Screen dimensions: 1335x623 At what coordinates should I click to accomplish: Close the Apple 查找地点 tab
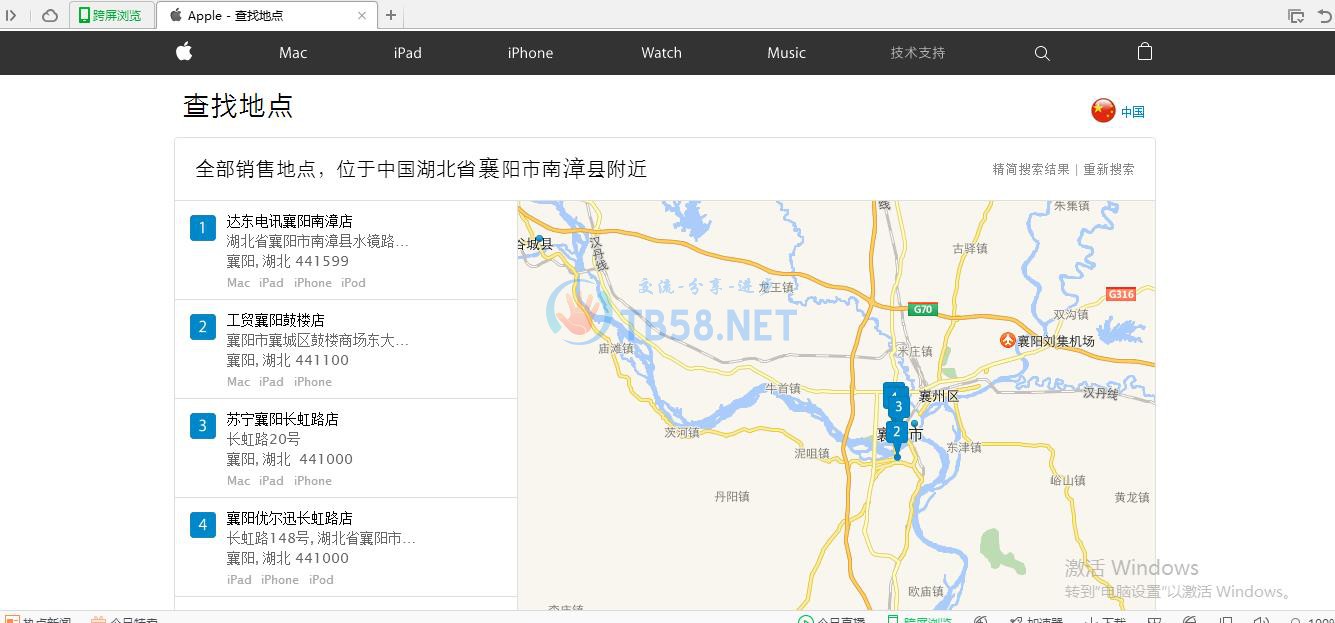tap(362, 15)
